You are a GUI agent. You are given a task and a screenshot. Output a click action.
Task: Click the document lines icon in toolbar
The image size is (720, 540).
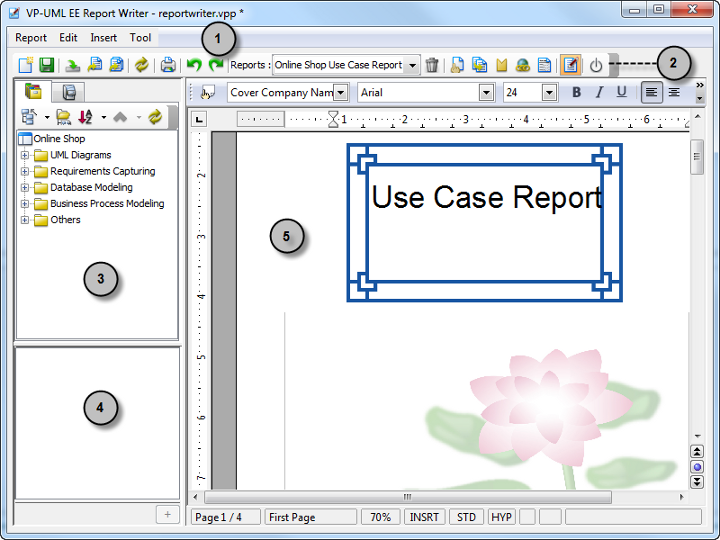point(544,65)
